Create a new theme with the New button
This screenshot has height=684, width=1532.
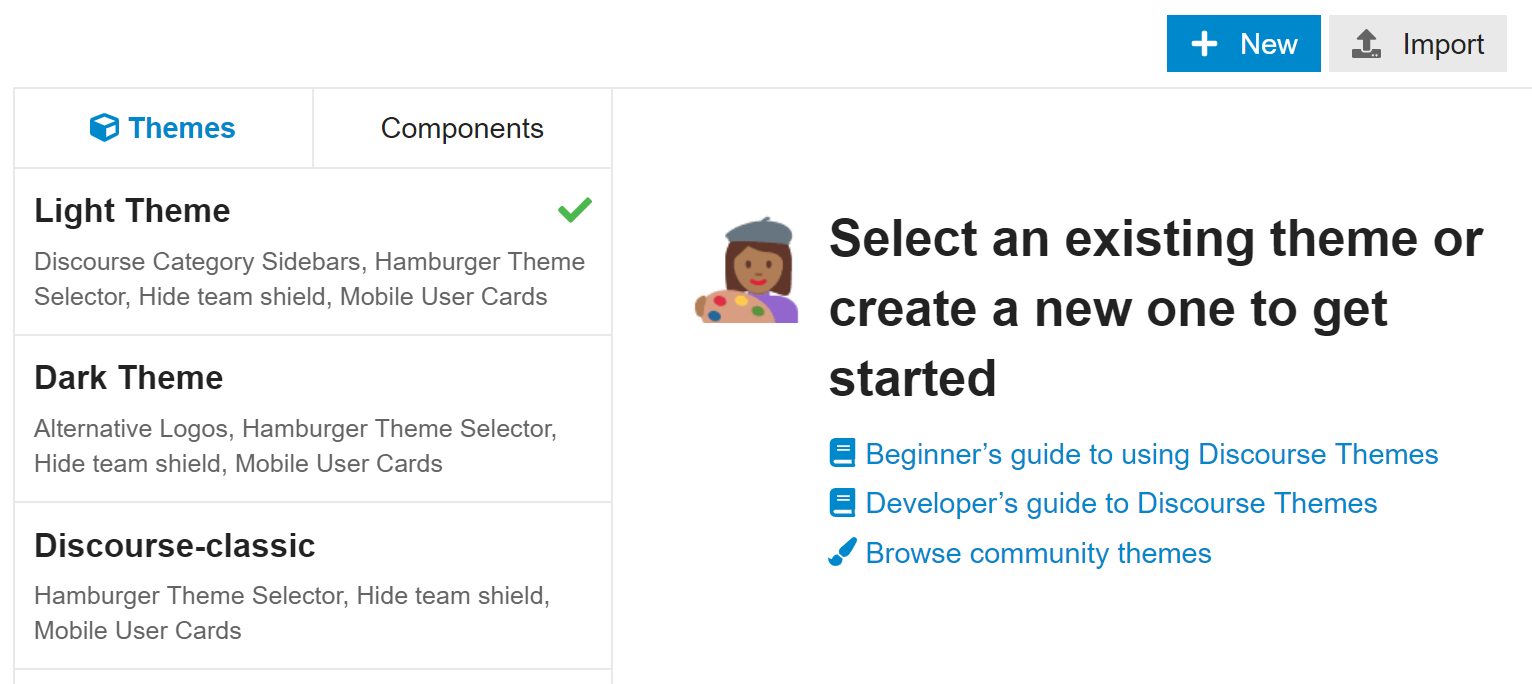[x=1243, y=43]
